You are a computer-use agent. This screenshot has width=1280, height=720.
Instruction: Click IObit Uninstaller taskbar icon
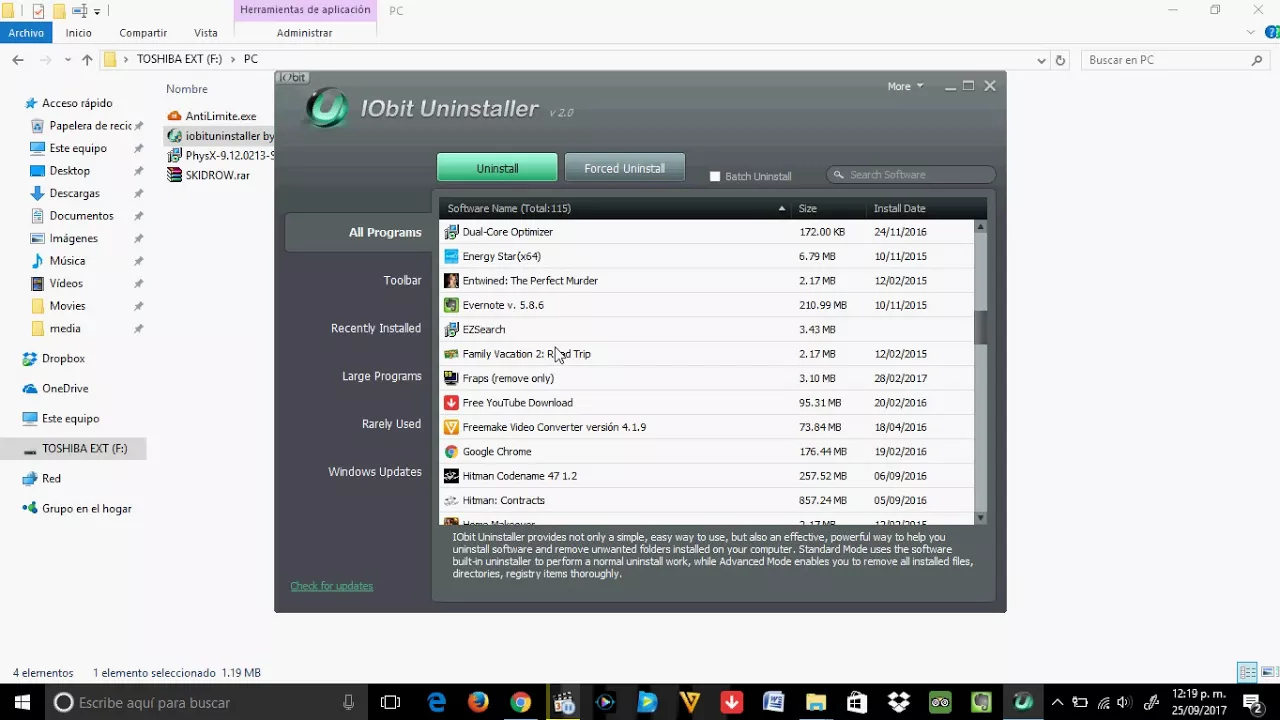pos(1023,702)
